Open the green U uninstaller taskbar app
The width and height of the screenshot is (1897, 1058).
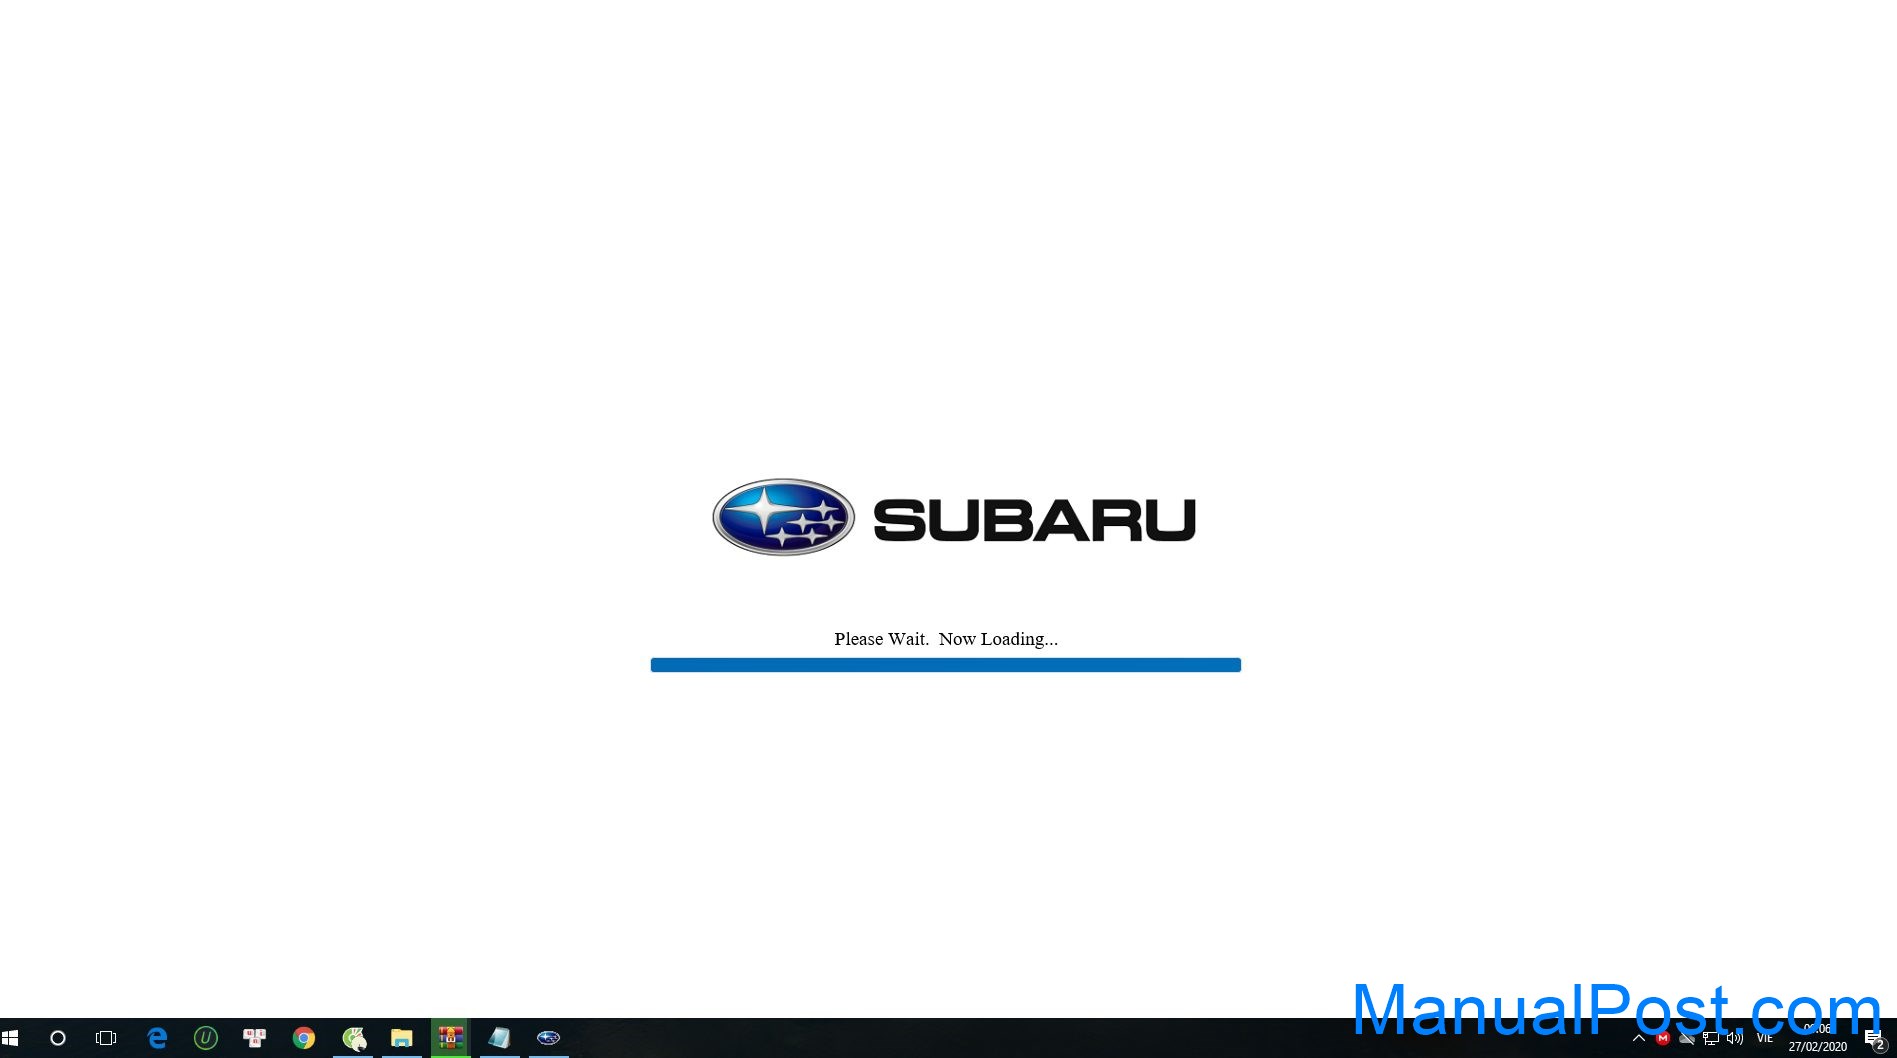point(206,1038)
